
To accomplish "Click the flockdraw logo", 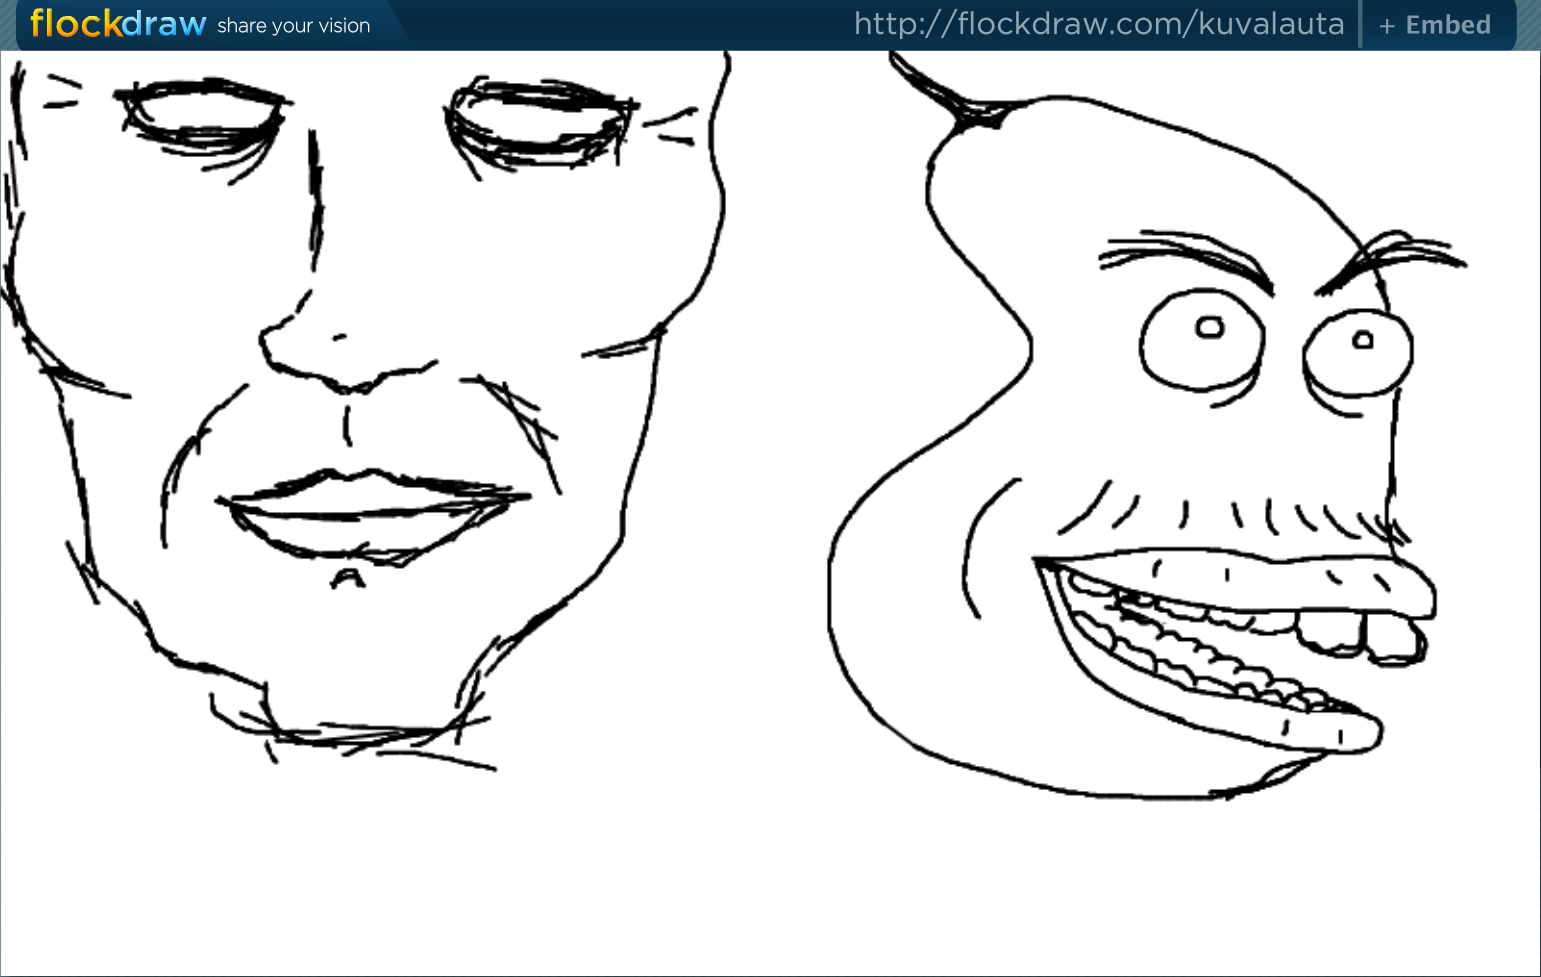I will point(118,24).
